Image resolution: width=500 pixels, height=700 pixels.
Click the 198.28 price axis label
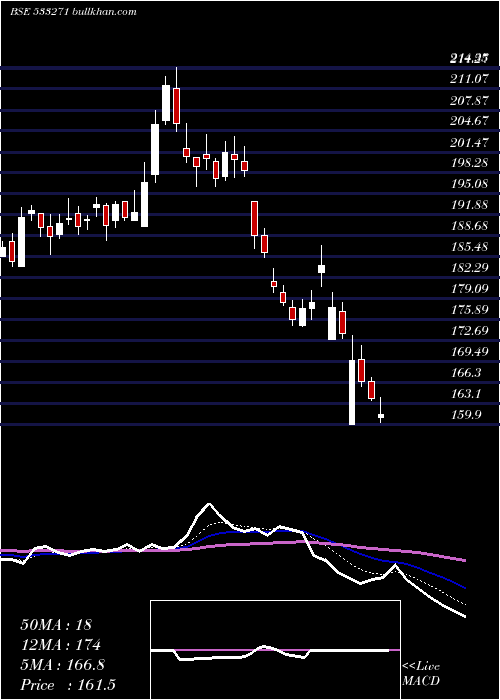tap(469, 162)
